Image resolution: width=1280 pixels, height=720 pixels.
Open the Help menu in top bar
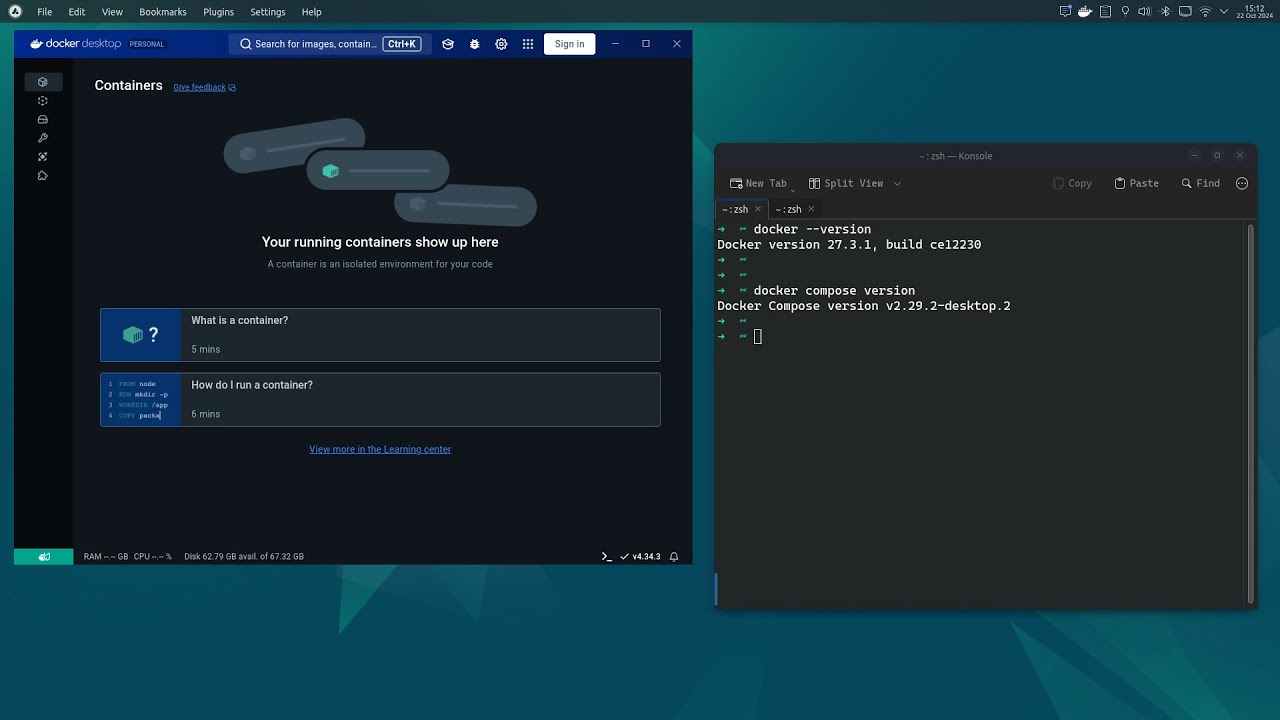click(312, 12)
